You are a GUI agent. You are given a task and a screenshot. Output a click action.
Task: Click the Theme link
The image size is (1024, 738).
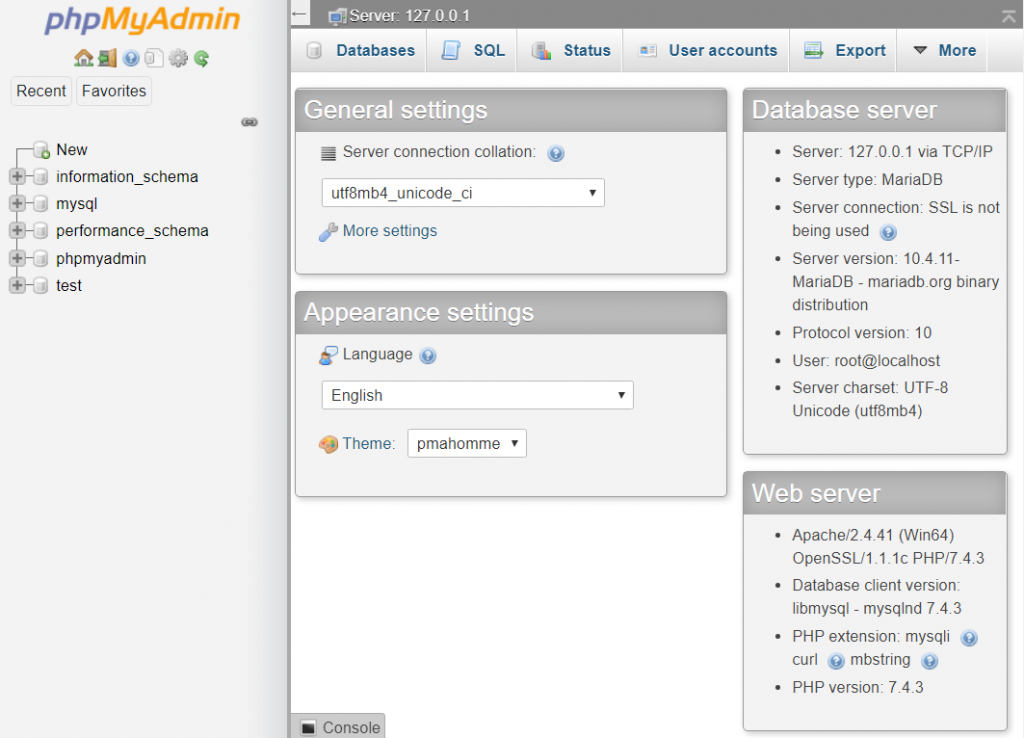pyautogui.click(x=369, y=444)
